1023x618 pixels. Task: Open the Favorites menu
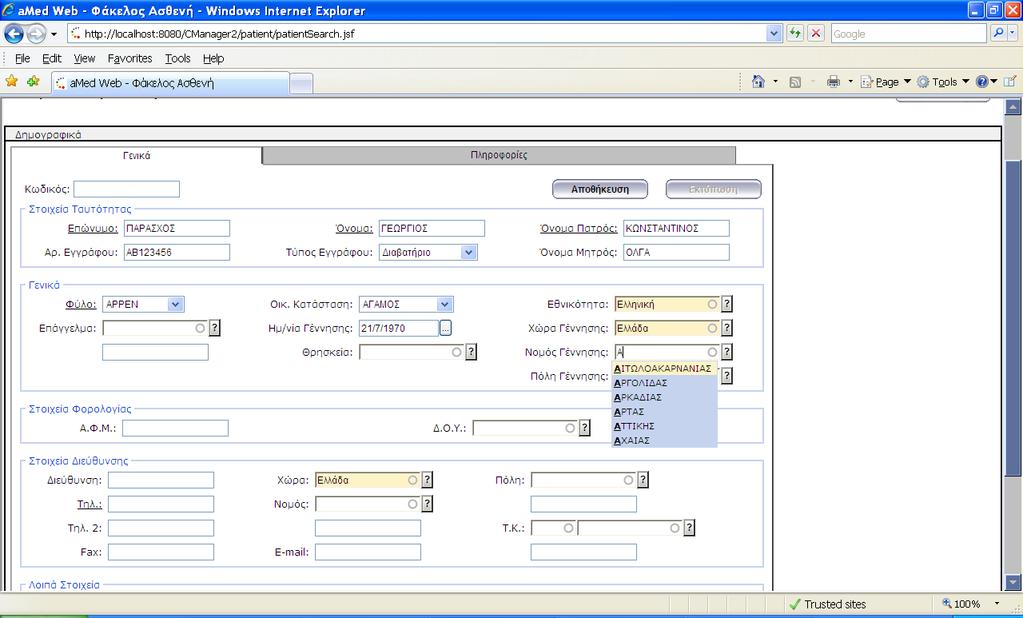[x=130, y=58]
